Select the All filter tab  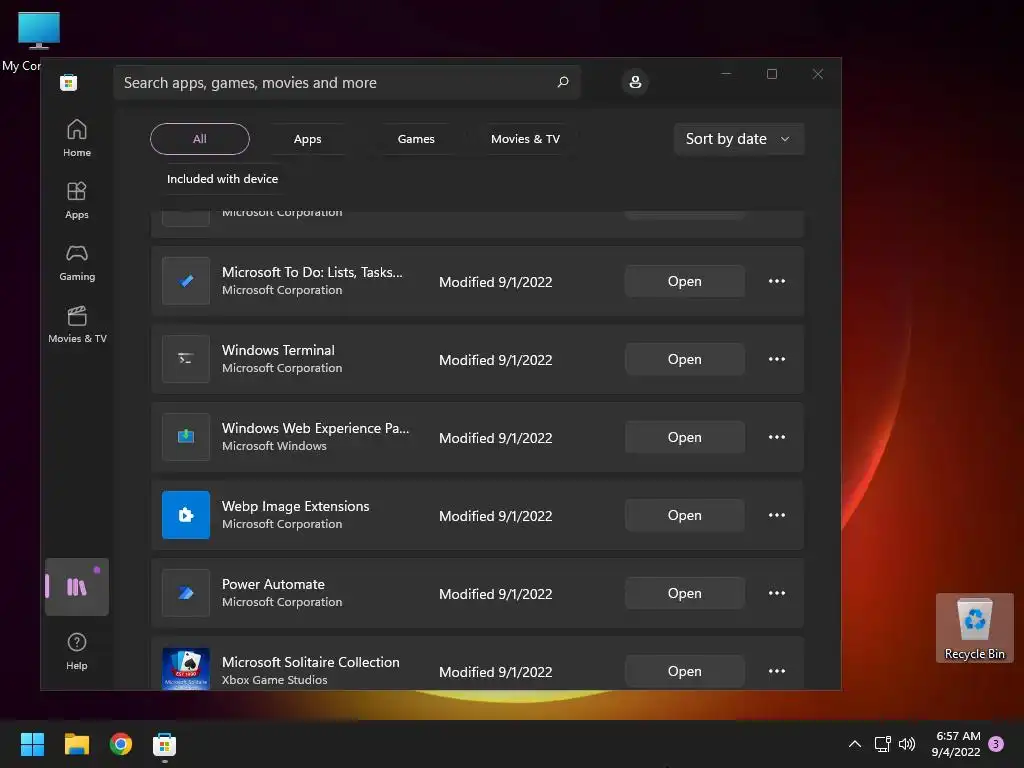pyautogui.click(x=200, y=139)
